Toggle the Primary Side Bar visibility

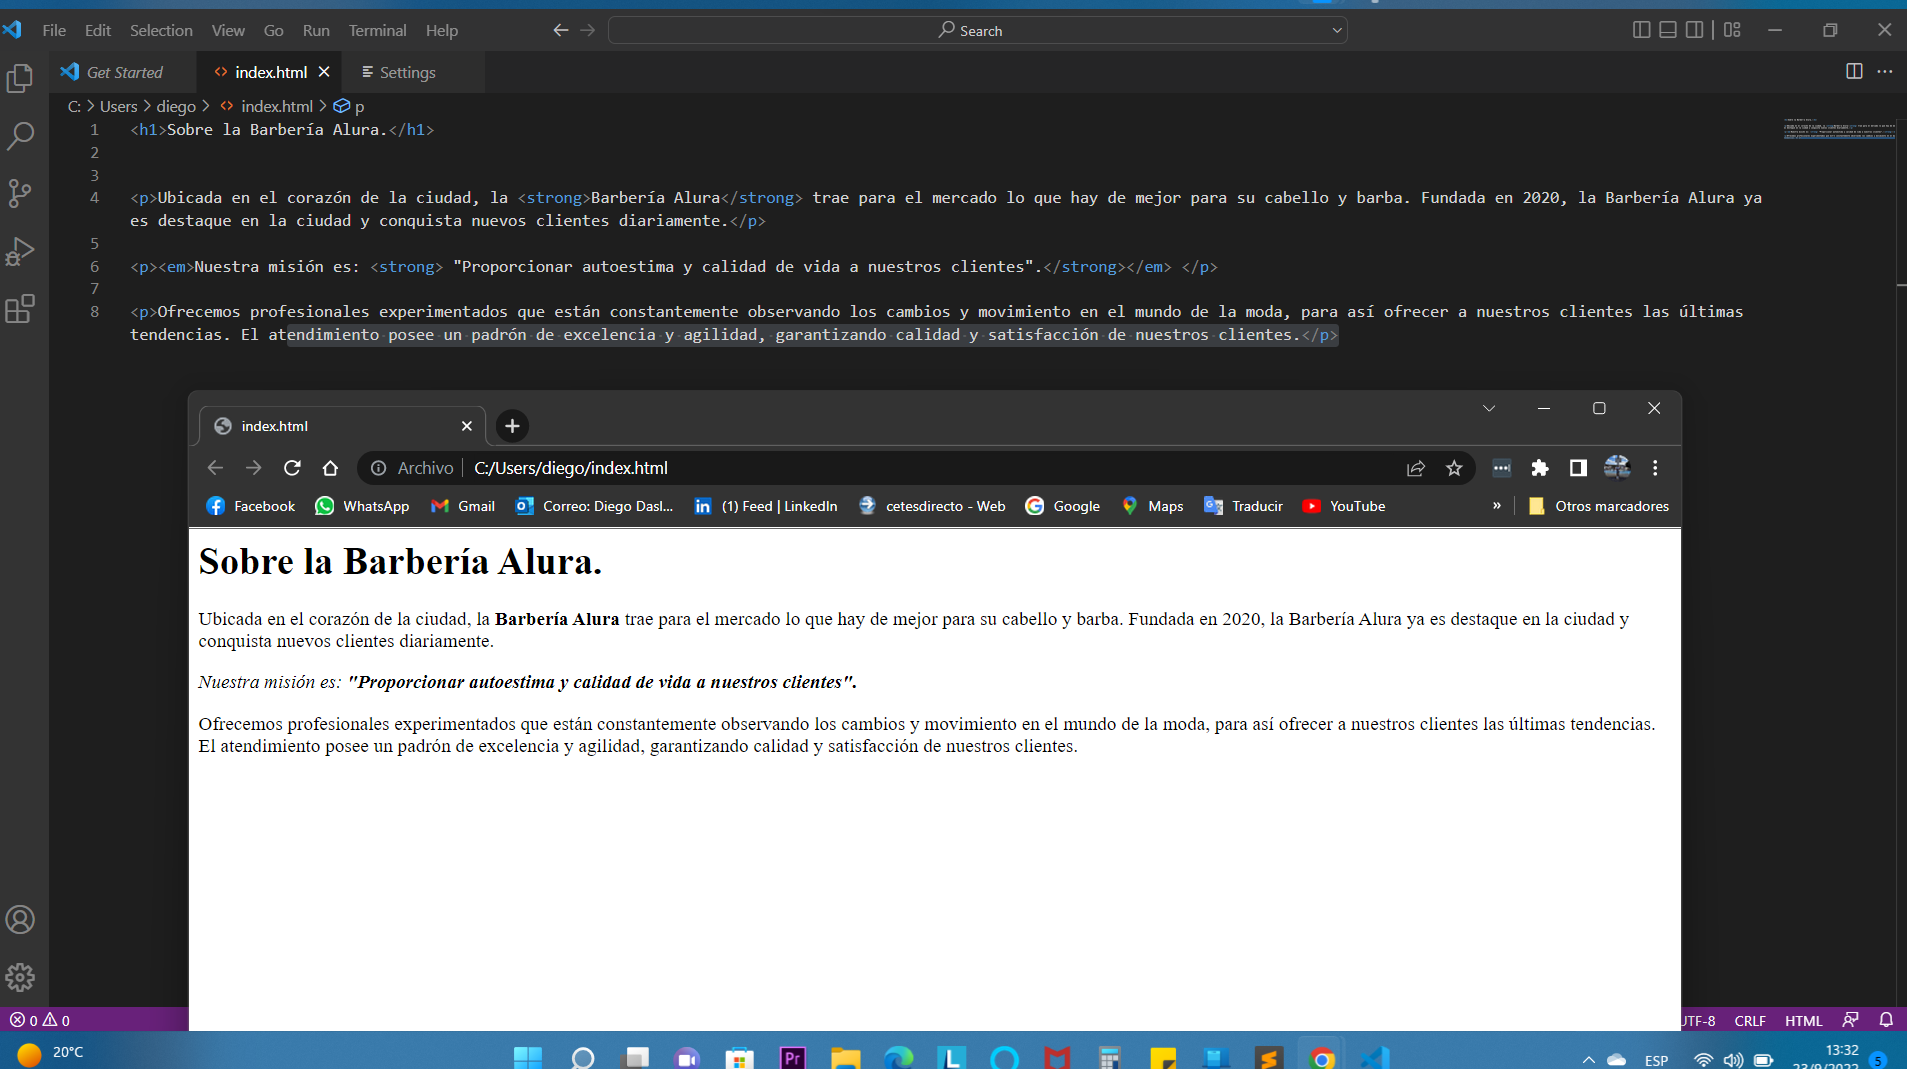[x=1641, y=29]
